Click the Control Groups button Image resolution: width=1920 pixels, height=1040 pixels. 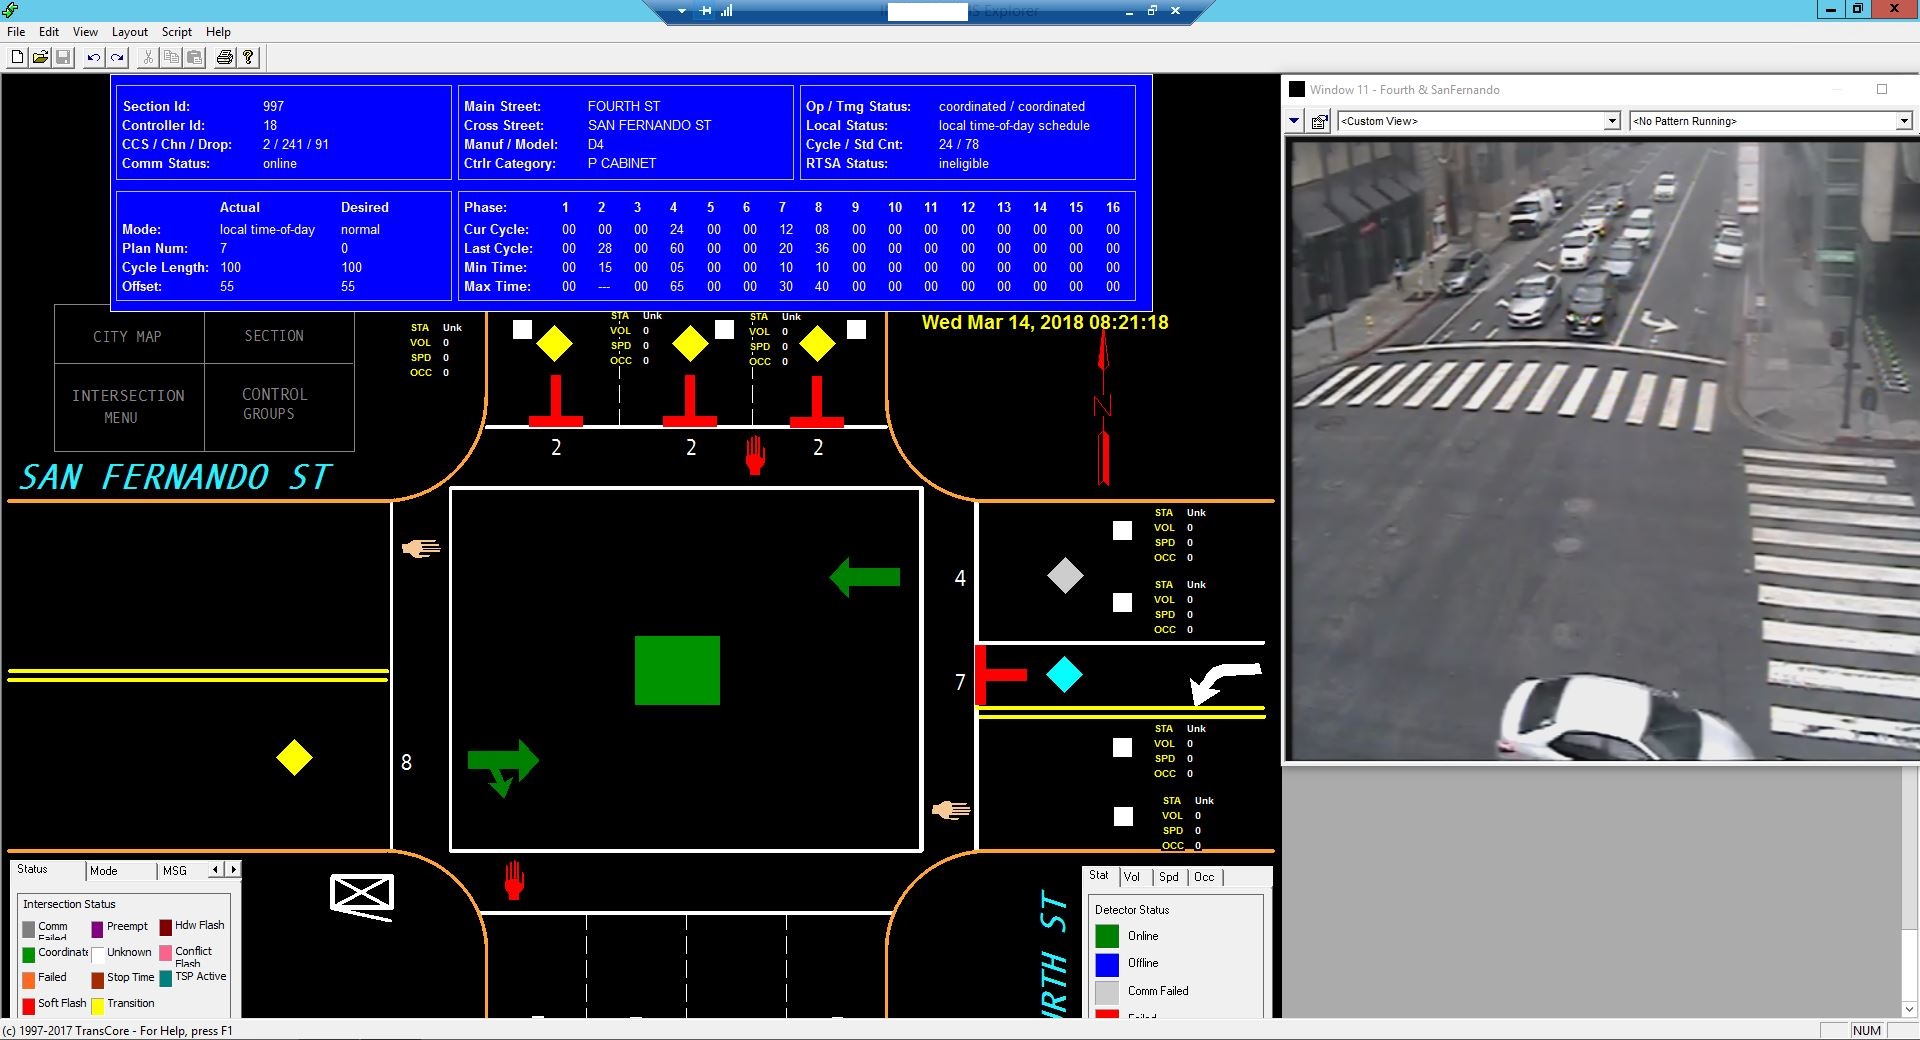coord(274,403)
